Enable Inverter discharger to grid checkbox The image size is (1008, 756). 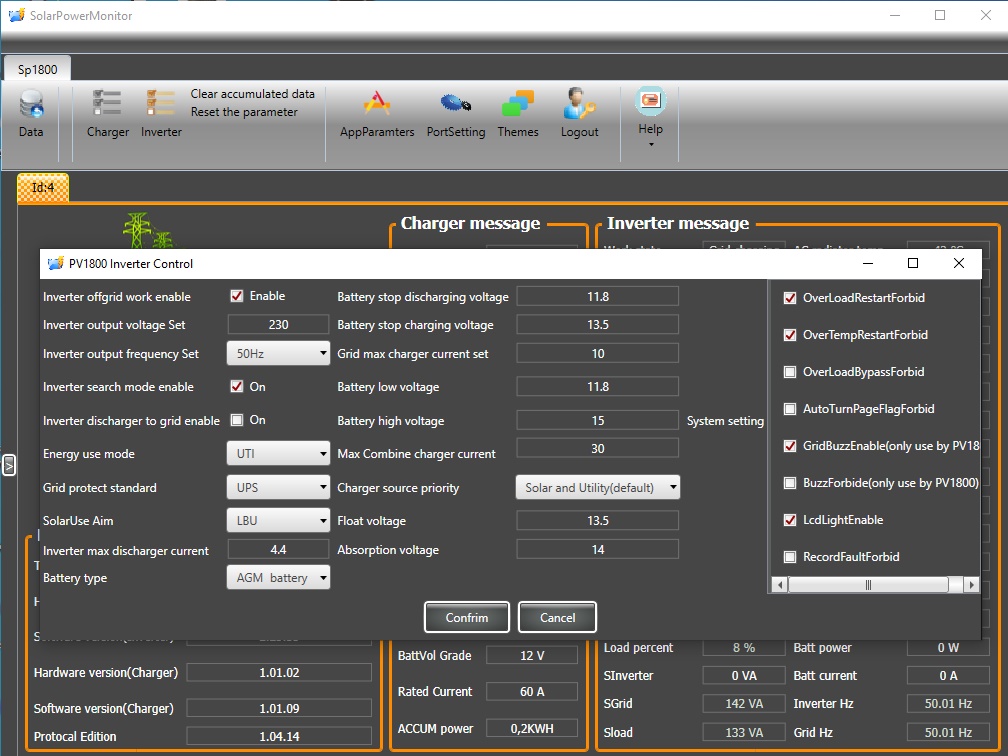[237, 420]
